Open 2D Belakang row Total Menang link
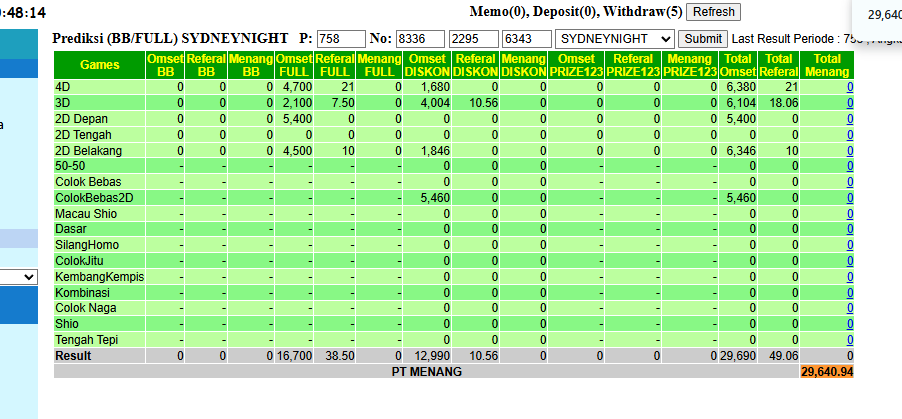The image size is (902, 419). point(850,151)
